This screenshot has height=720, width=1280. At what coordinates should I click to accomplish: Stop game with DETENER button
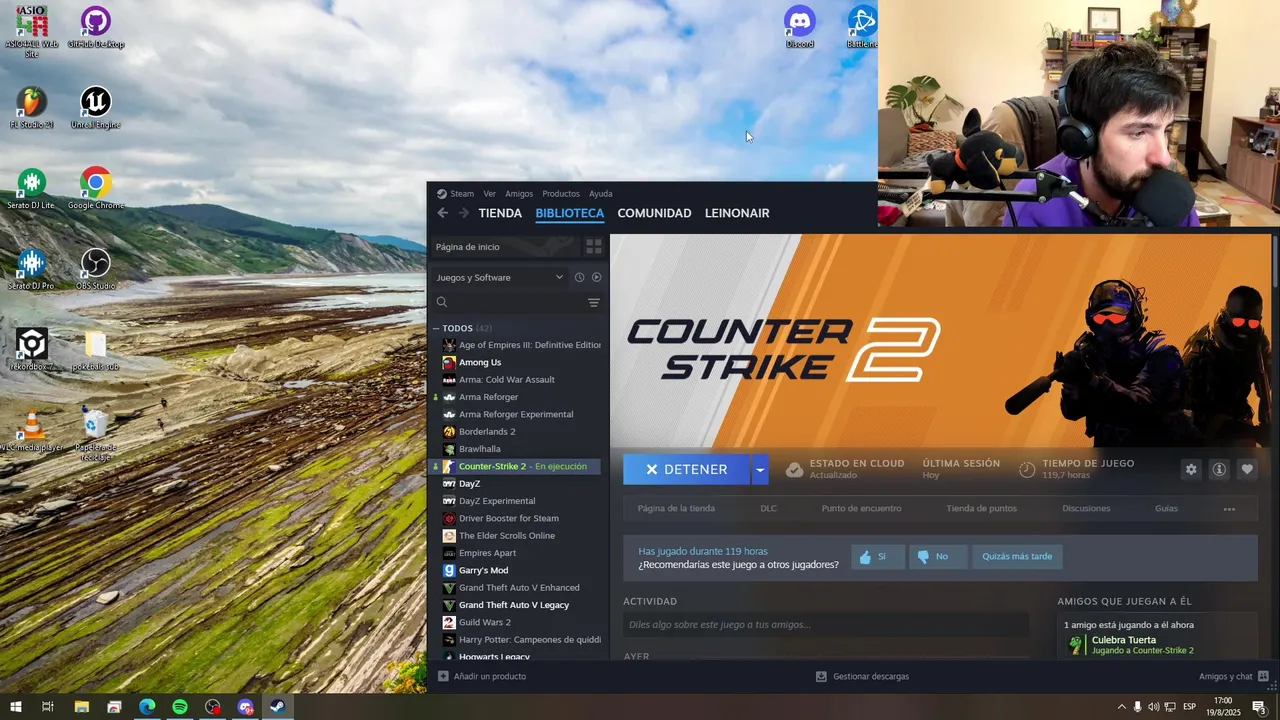pos(687,469)
